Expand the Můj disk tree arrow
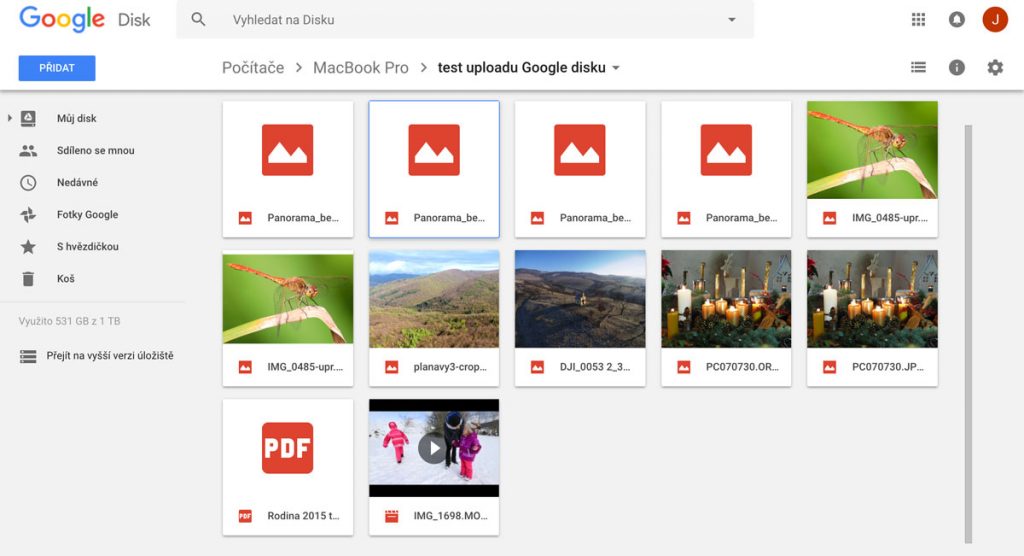 pyautogui.click(x=10, y=118)
